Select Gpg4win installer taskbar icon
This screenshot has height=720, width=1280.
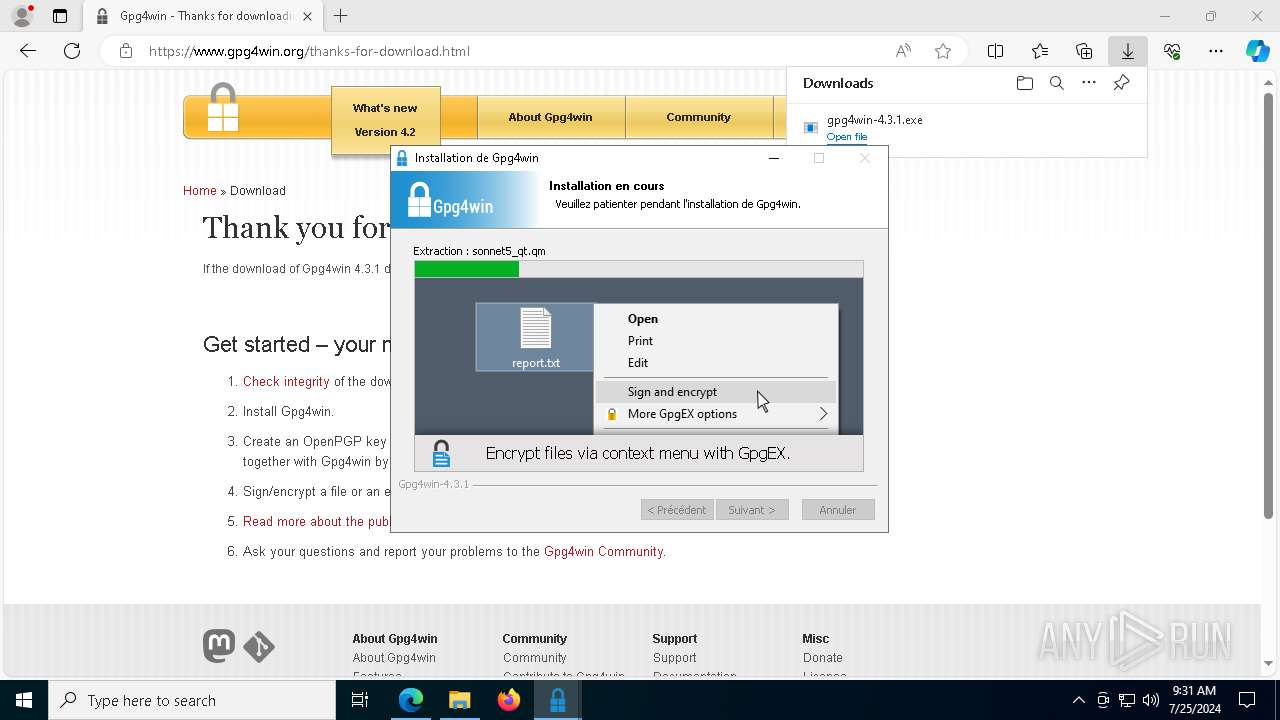pyautogui.click(x=557, y=700)
